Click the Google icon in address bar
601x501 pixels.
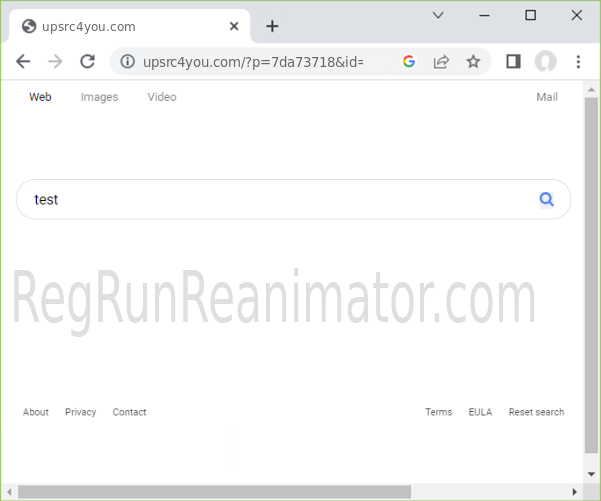pyautogui.click(x=409, y=62)
